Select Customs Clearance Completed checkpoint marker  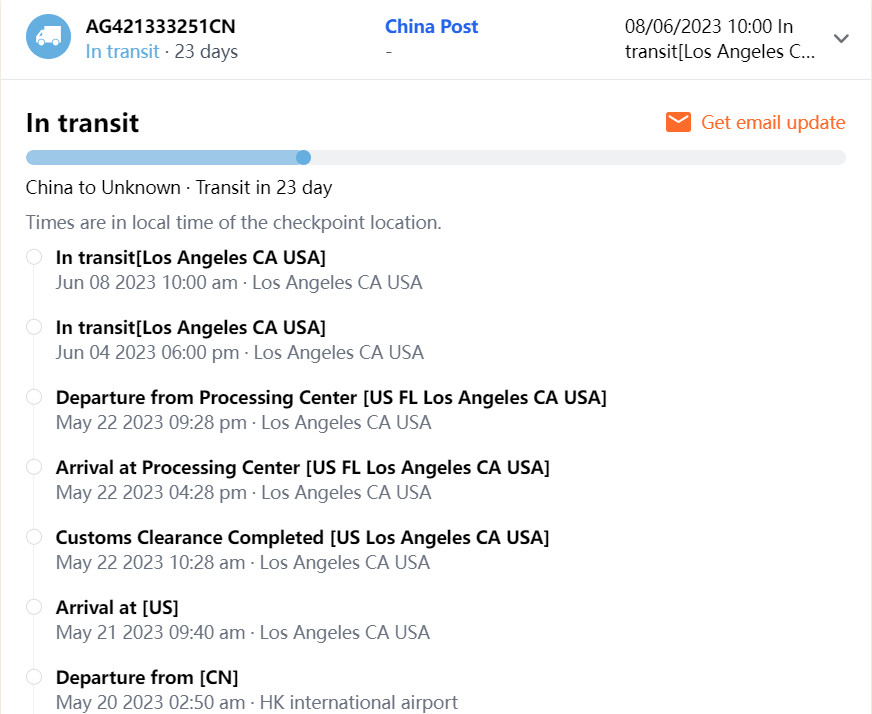coord(34,537)
